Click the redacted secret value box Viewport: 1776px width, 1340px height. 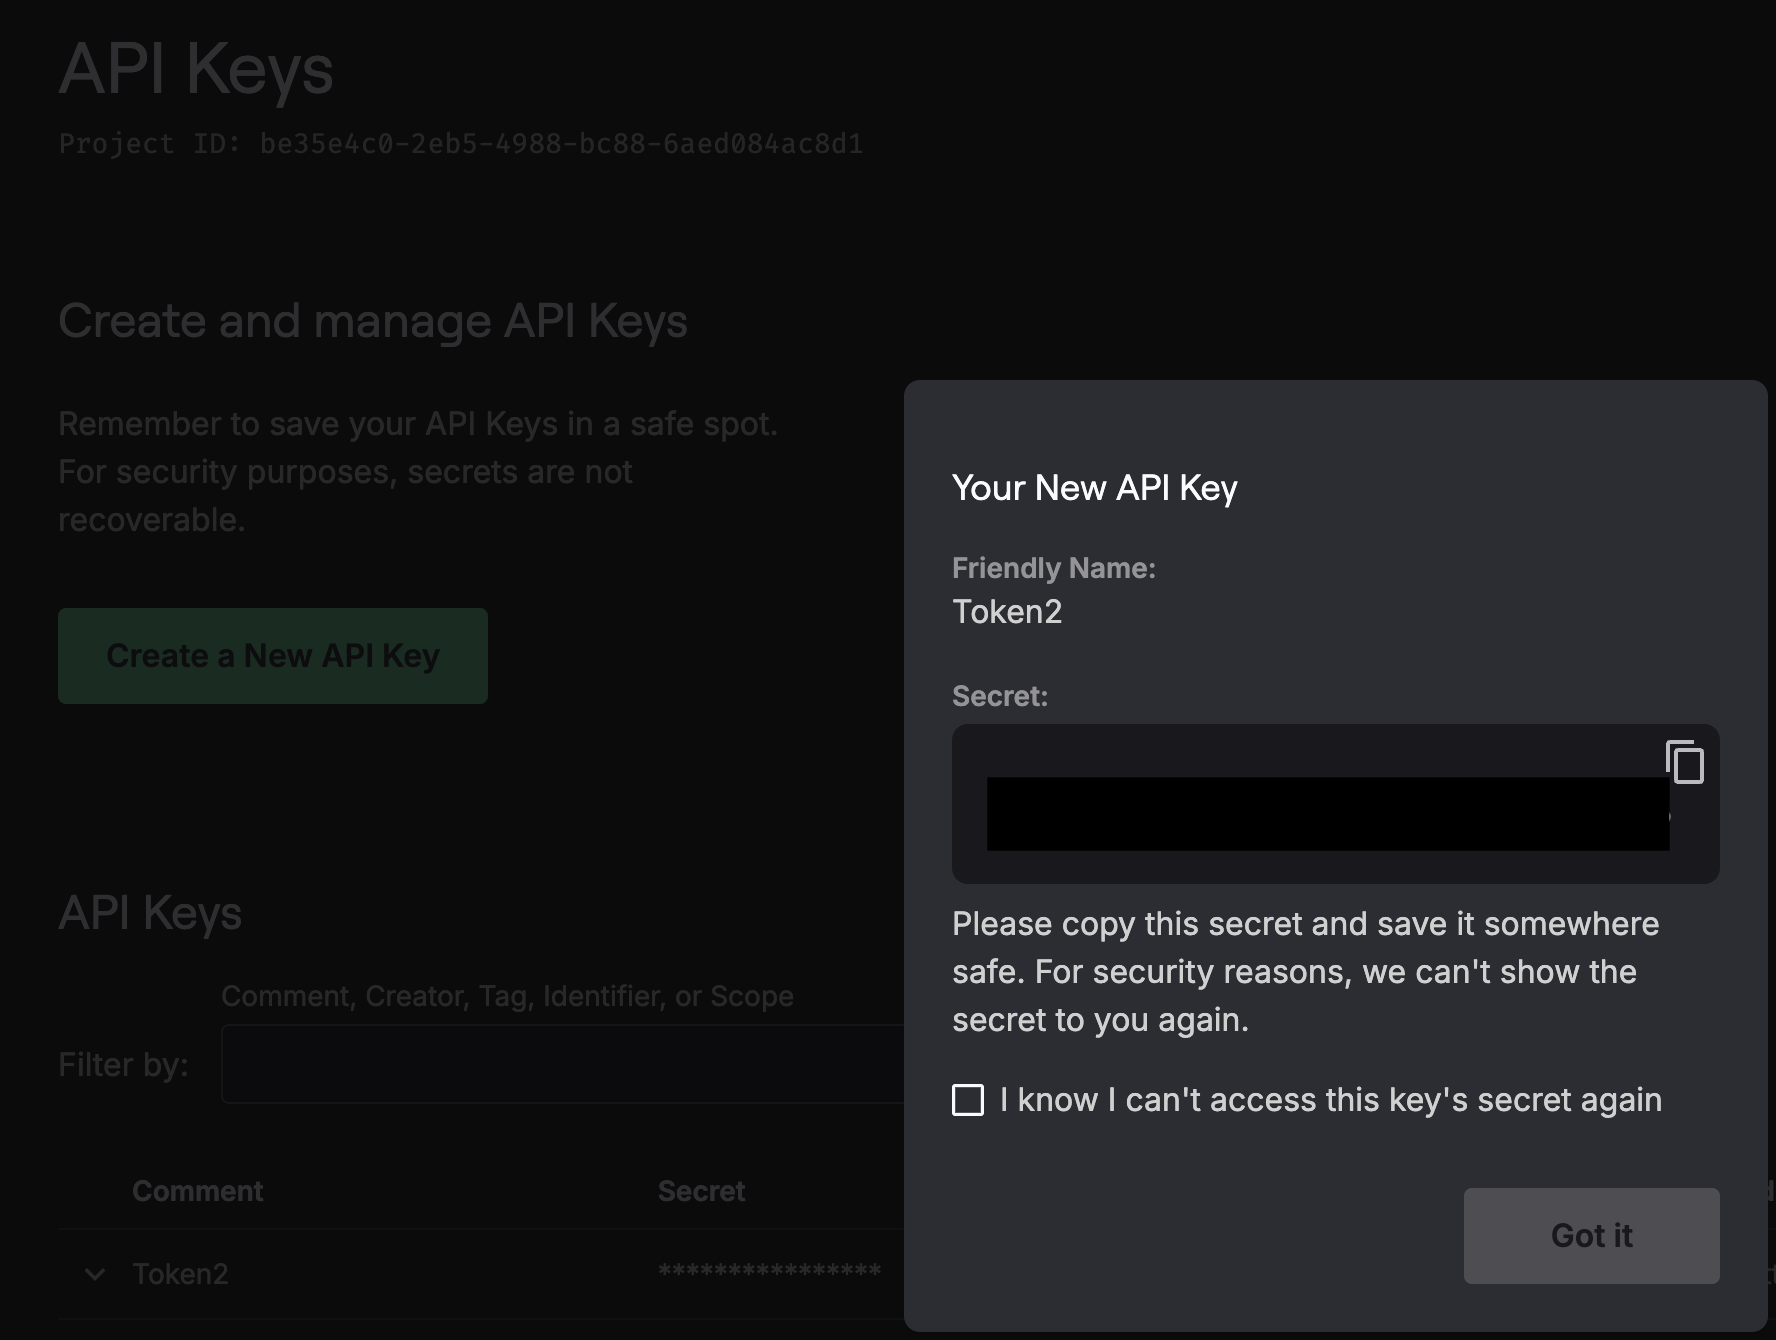[1327, 813]
